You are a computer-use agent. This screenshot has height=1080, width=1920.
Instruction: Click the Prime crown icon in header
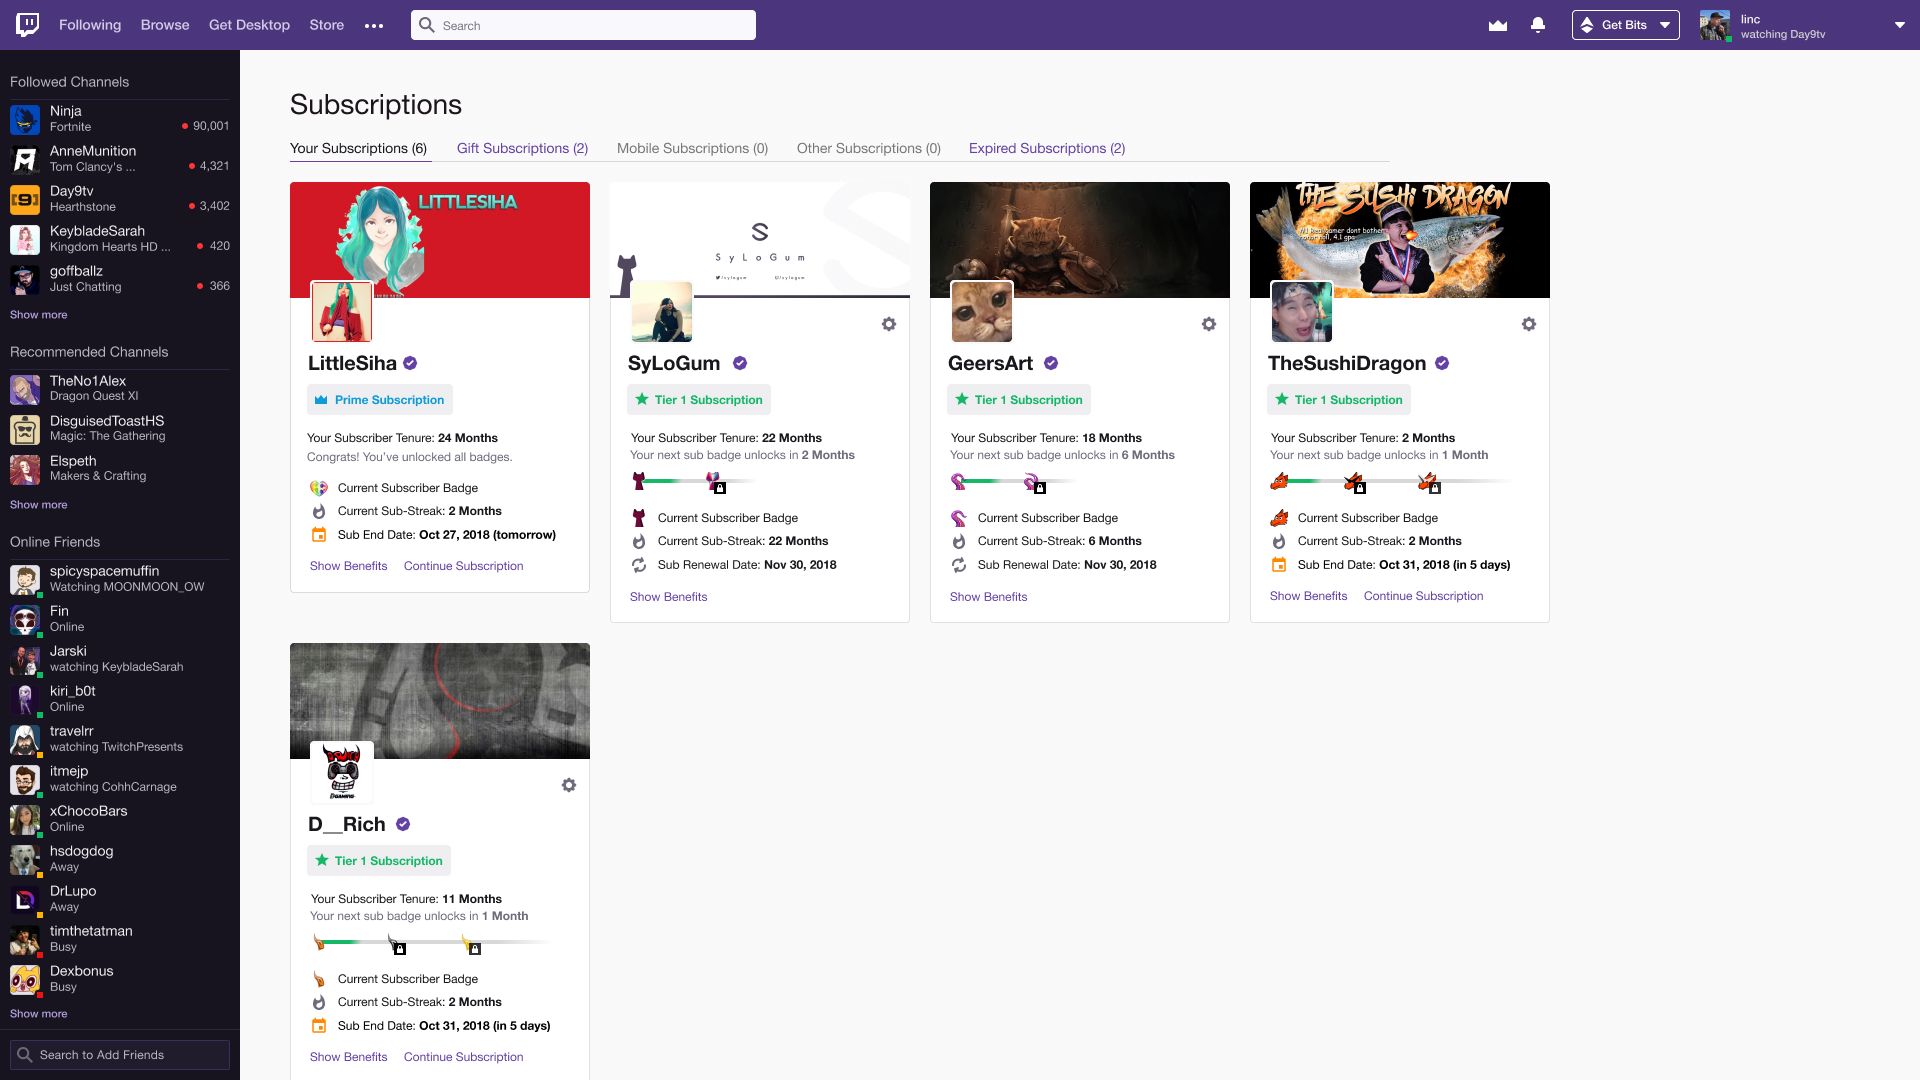click(1498, 25)
